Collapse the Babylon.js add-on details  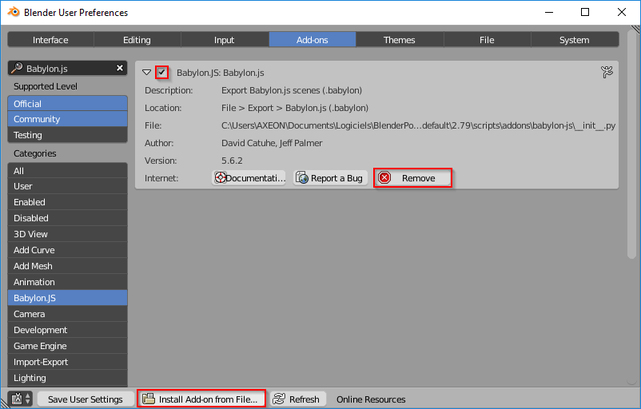pos(146,72)
